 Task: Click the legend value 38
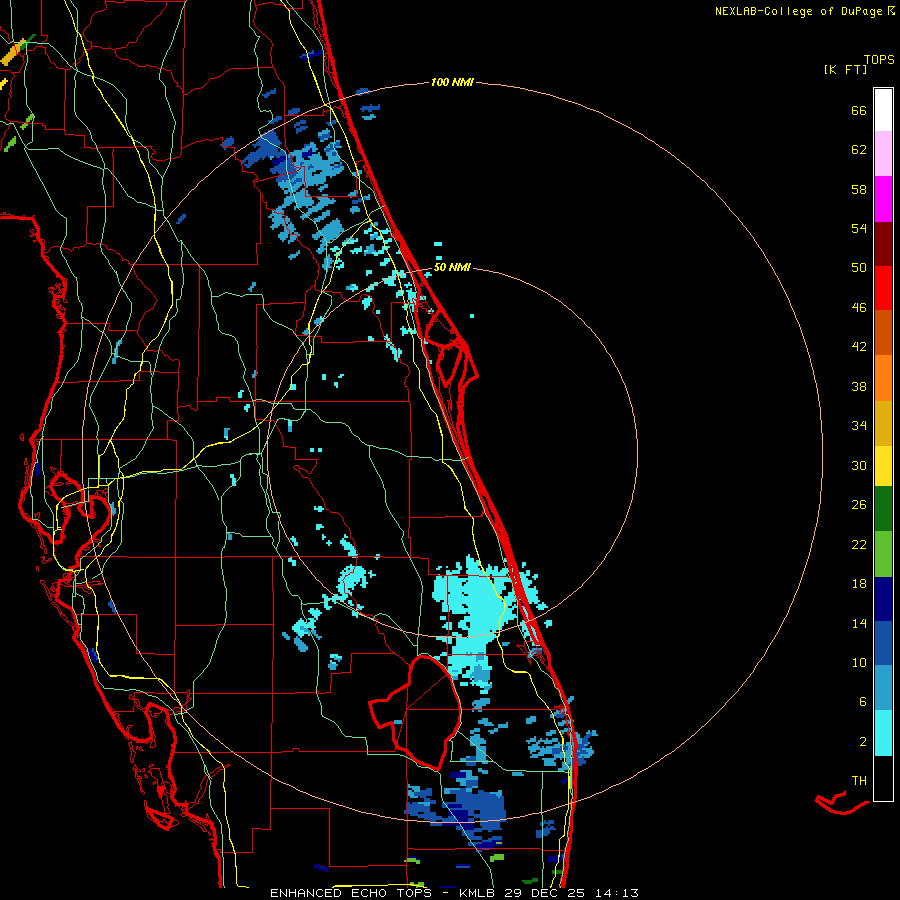(859, 386)
